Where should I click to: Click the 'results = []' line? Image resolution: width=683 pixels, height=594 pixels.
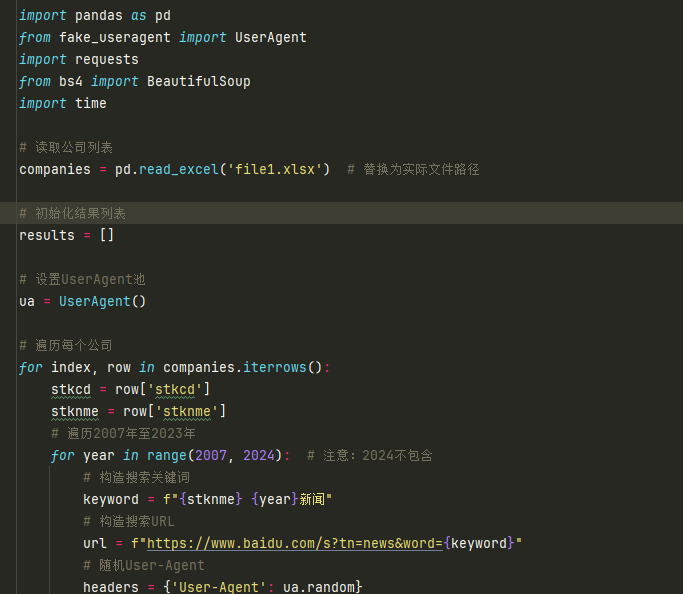(67, 236)
